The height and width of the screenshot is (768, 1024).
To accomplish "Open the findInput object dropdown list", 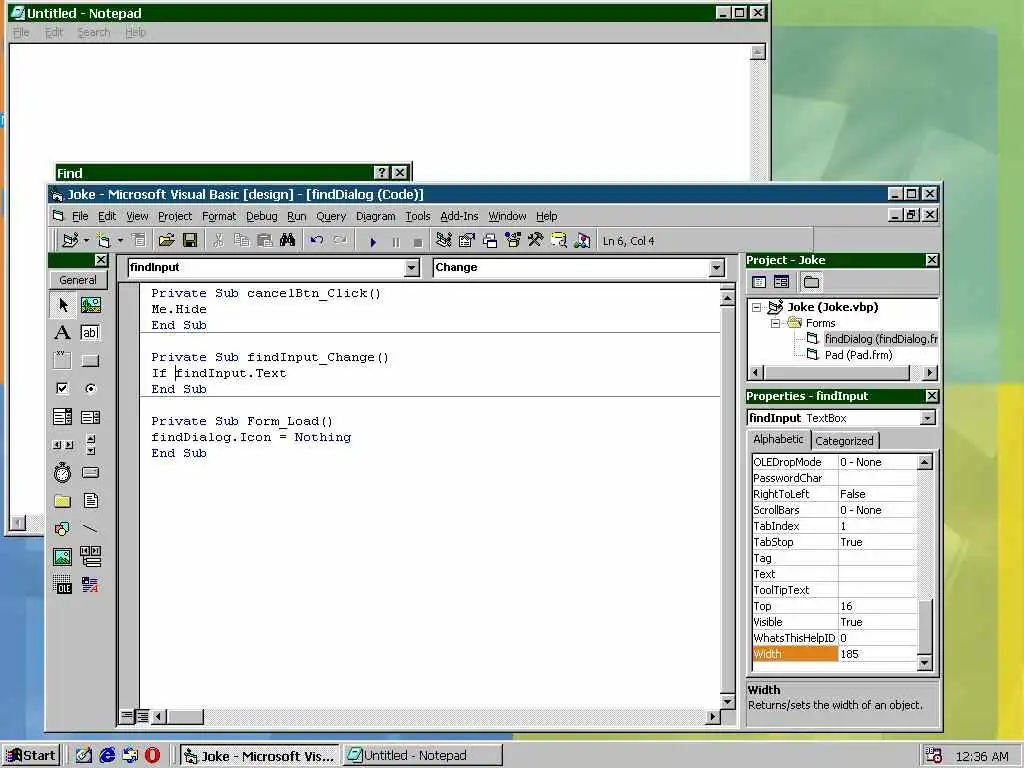I will pyautogui.click(x=411, y=268).
